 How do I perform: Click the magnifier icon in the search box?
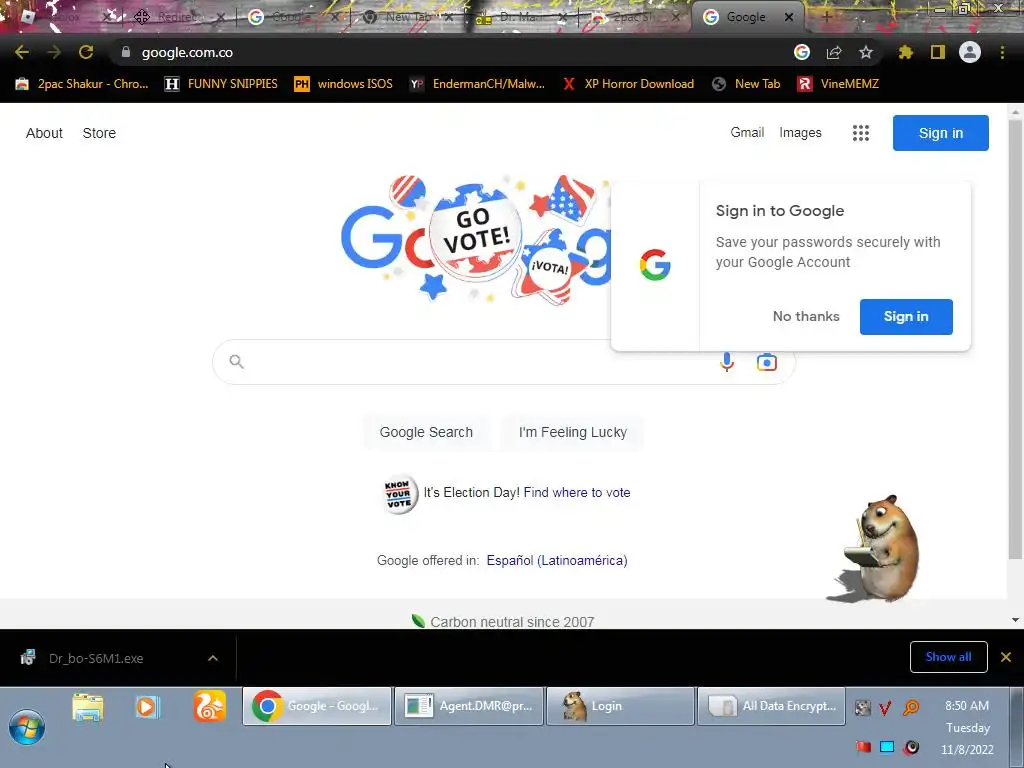pos(236,362)
